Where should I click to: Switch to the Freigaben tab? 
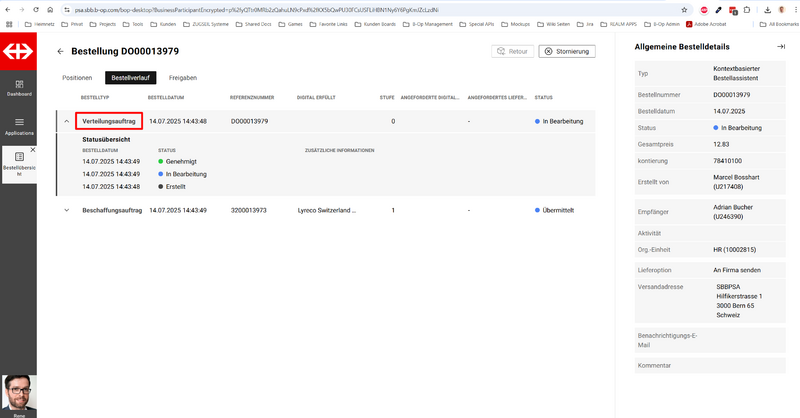(x=182, y=77)
